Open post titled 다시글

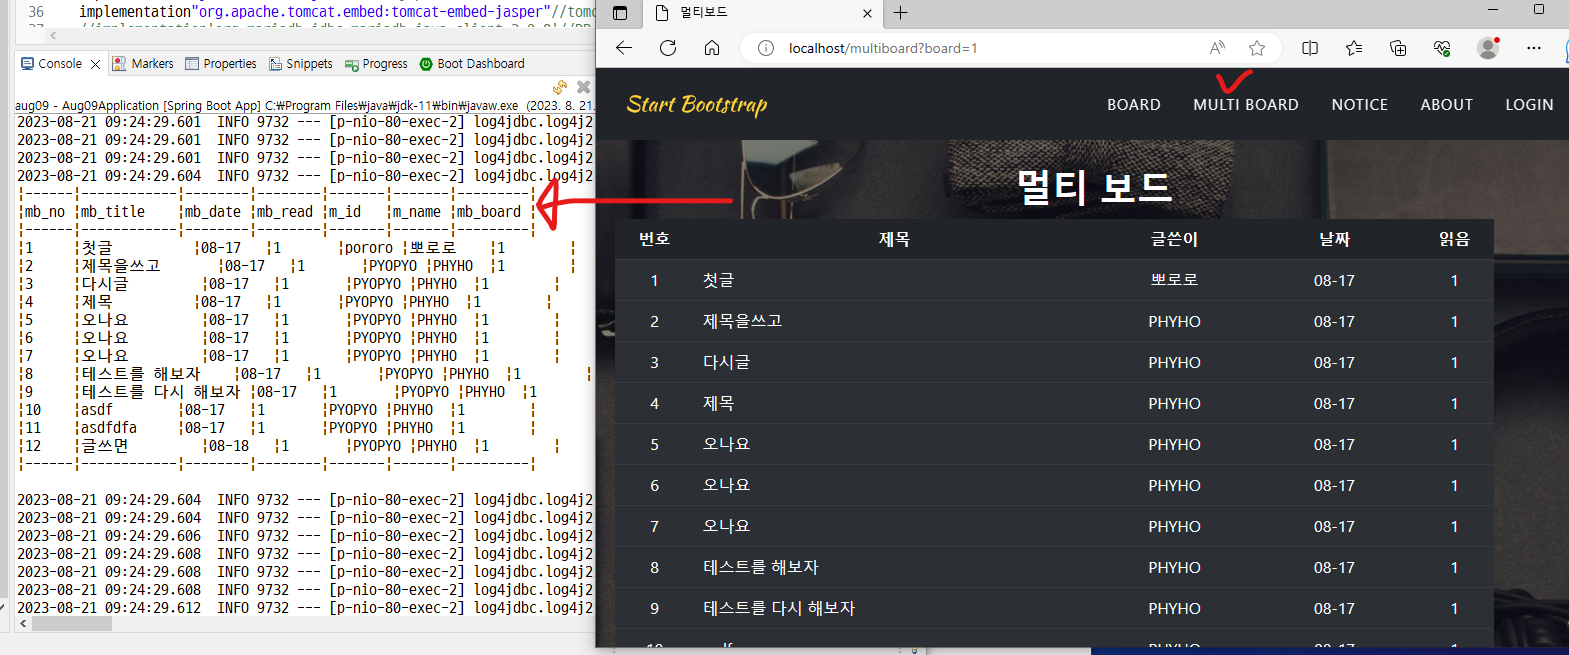727,362
